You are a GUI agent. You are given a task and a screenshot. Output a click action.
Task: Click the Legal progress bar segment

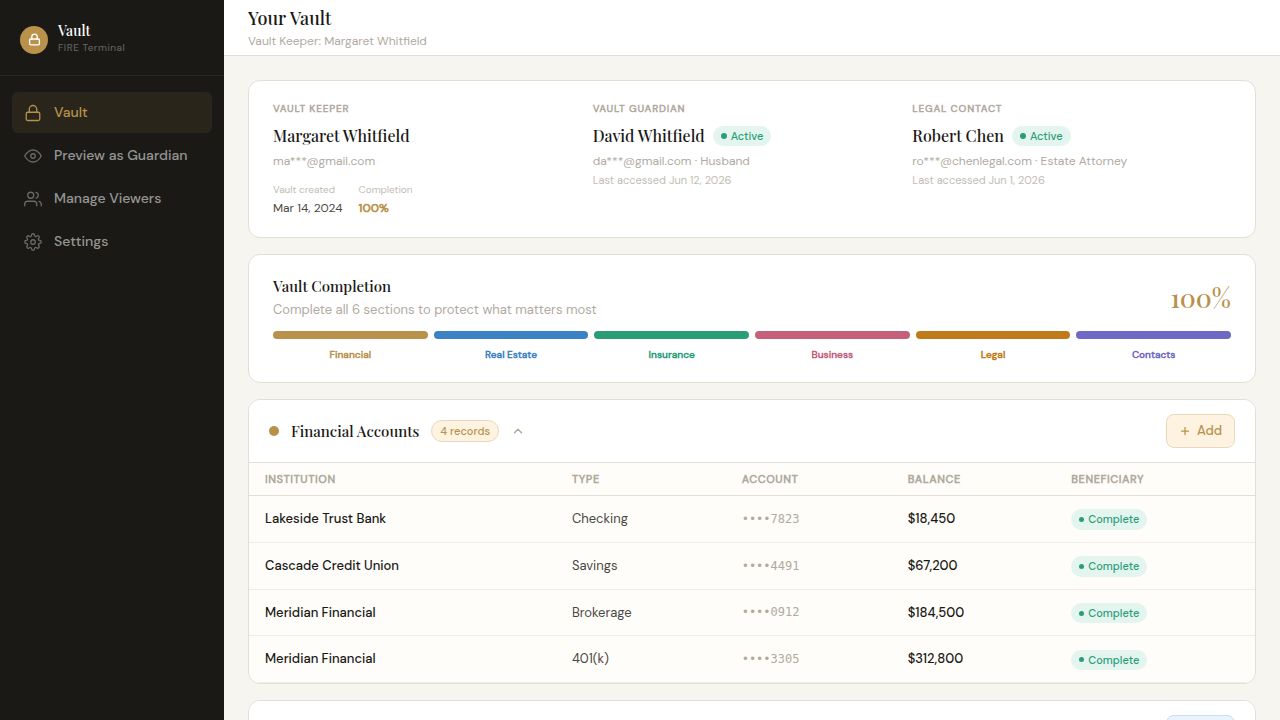(993, 335)
